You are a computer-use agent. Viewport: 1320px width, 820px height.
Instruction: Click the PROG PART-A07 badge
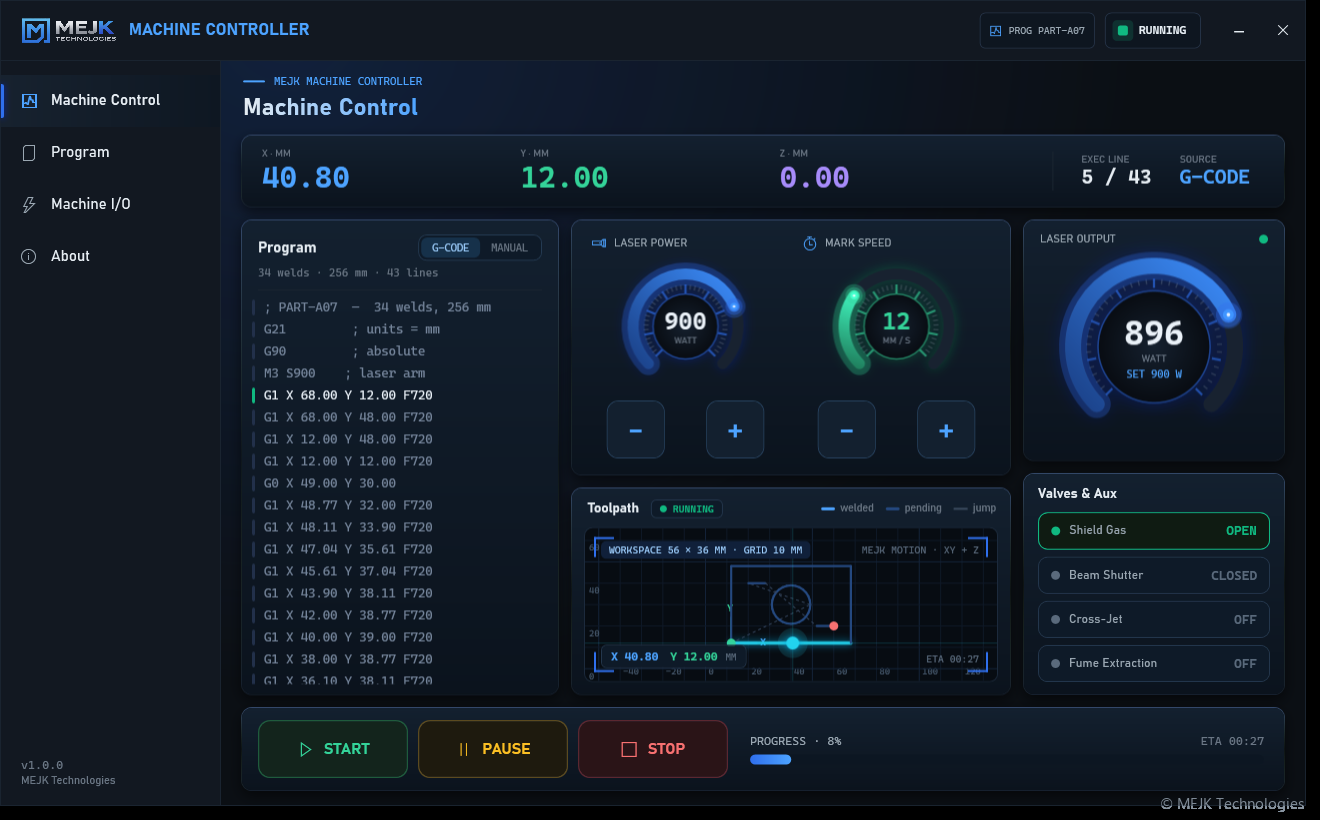(x=1037, y=31)
